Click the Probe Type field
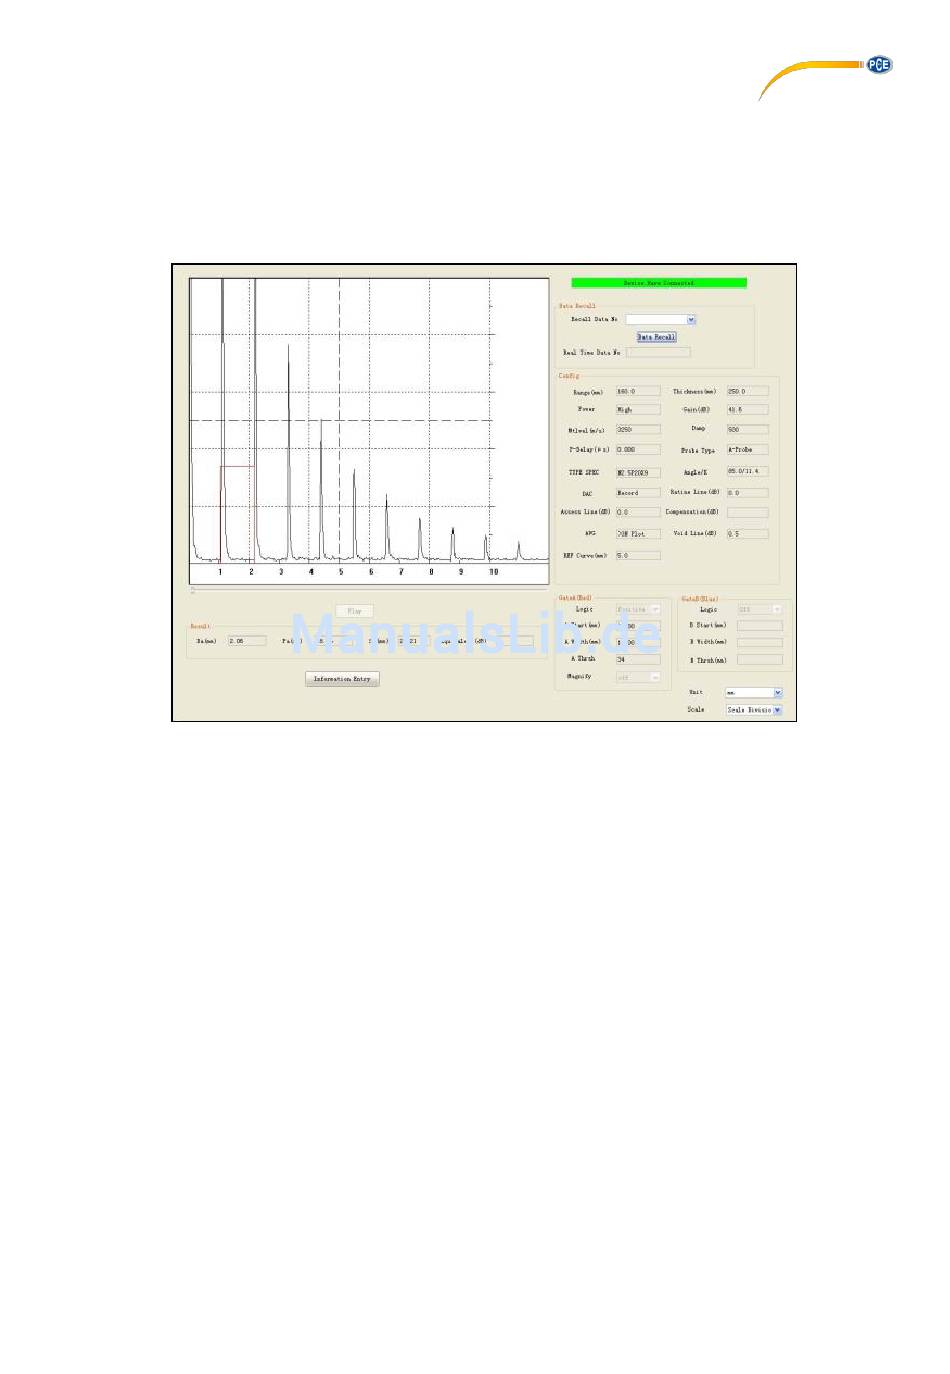Image resolution: width=950 pixels, height=1374 pixels. pyautogui.click(x=748, y=450)
